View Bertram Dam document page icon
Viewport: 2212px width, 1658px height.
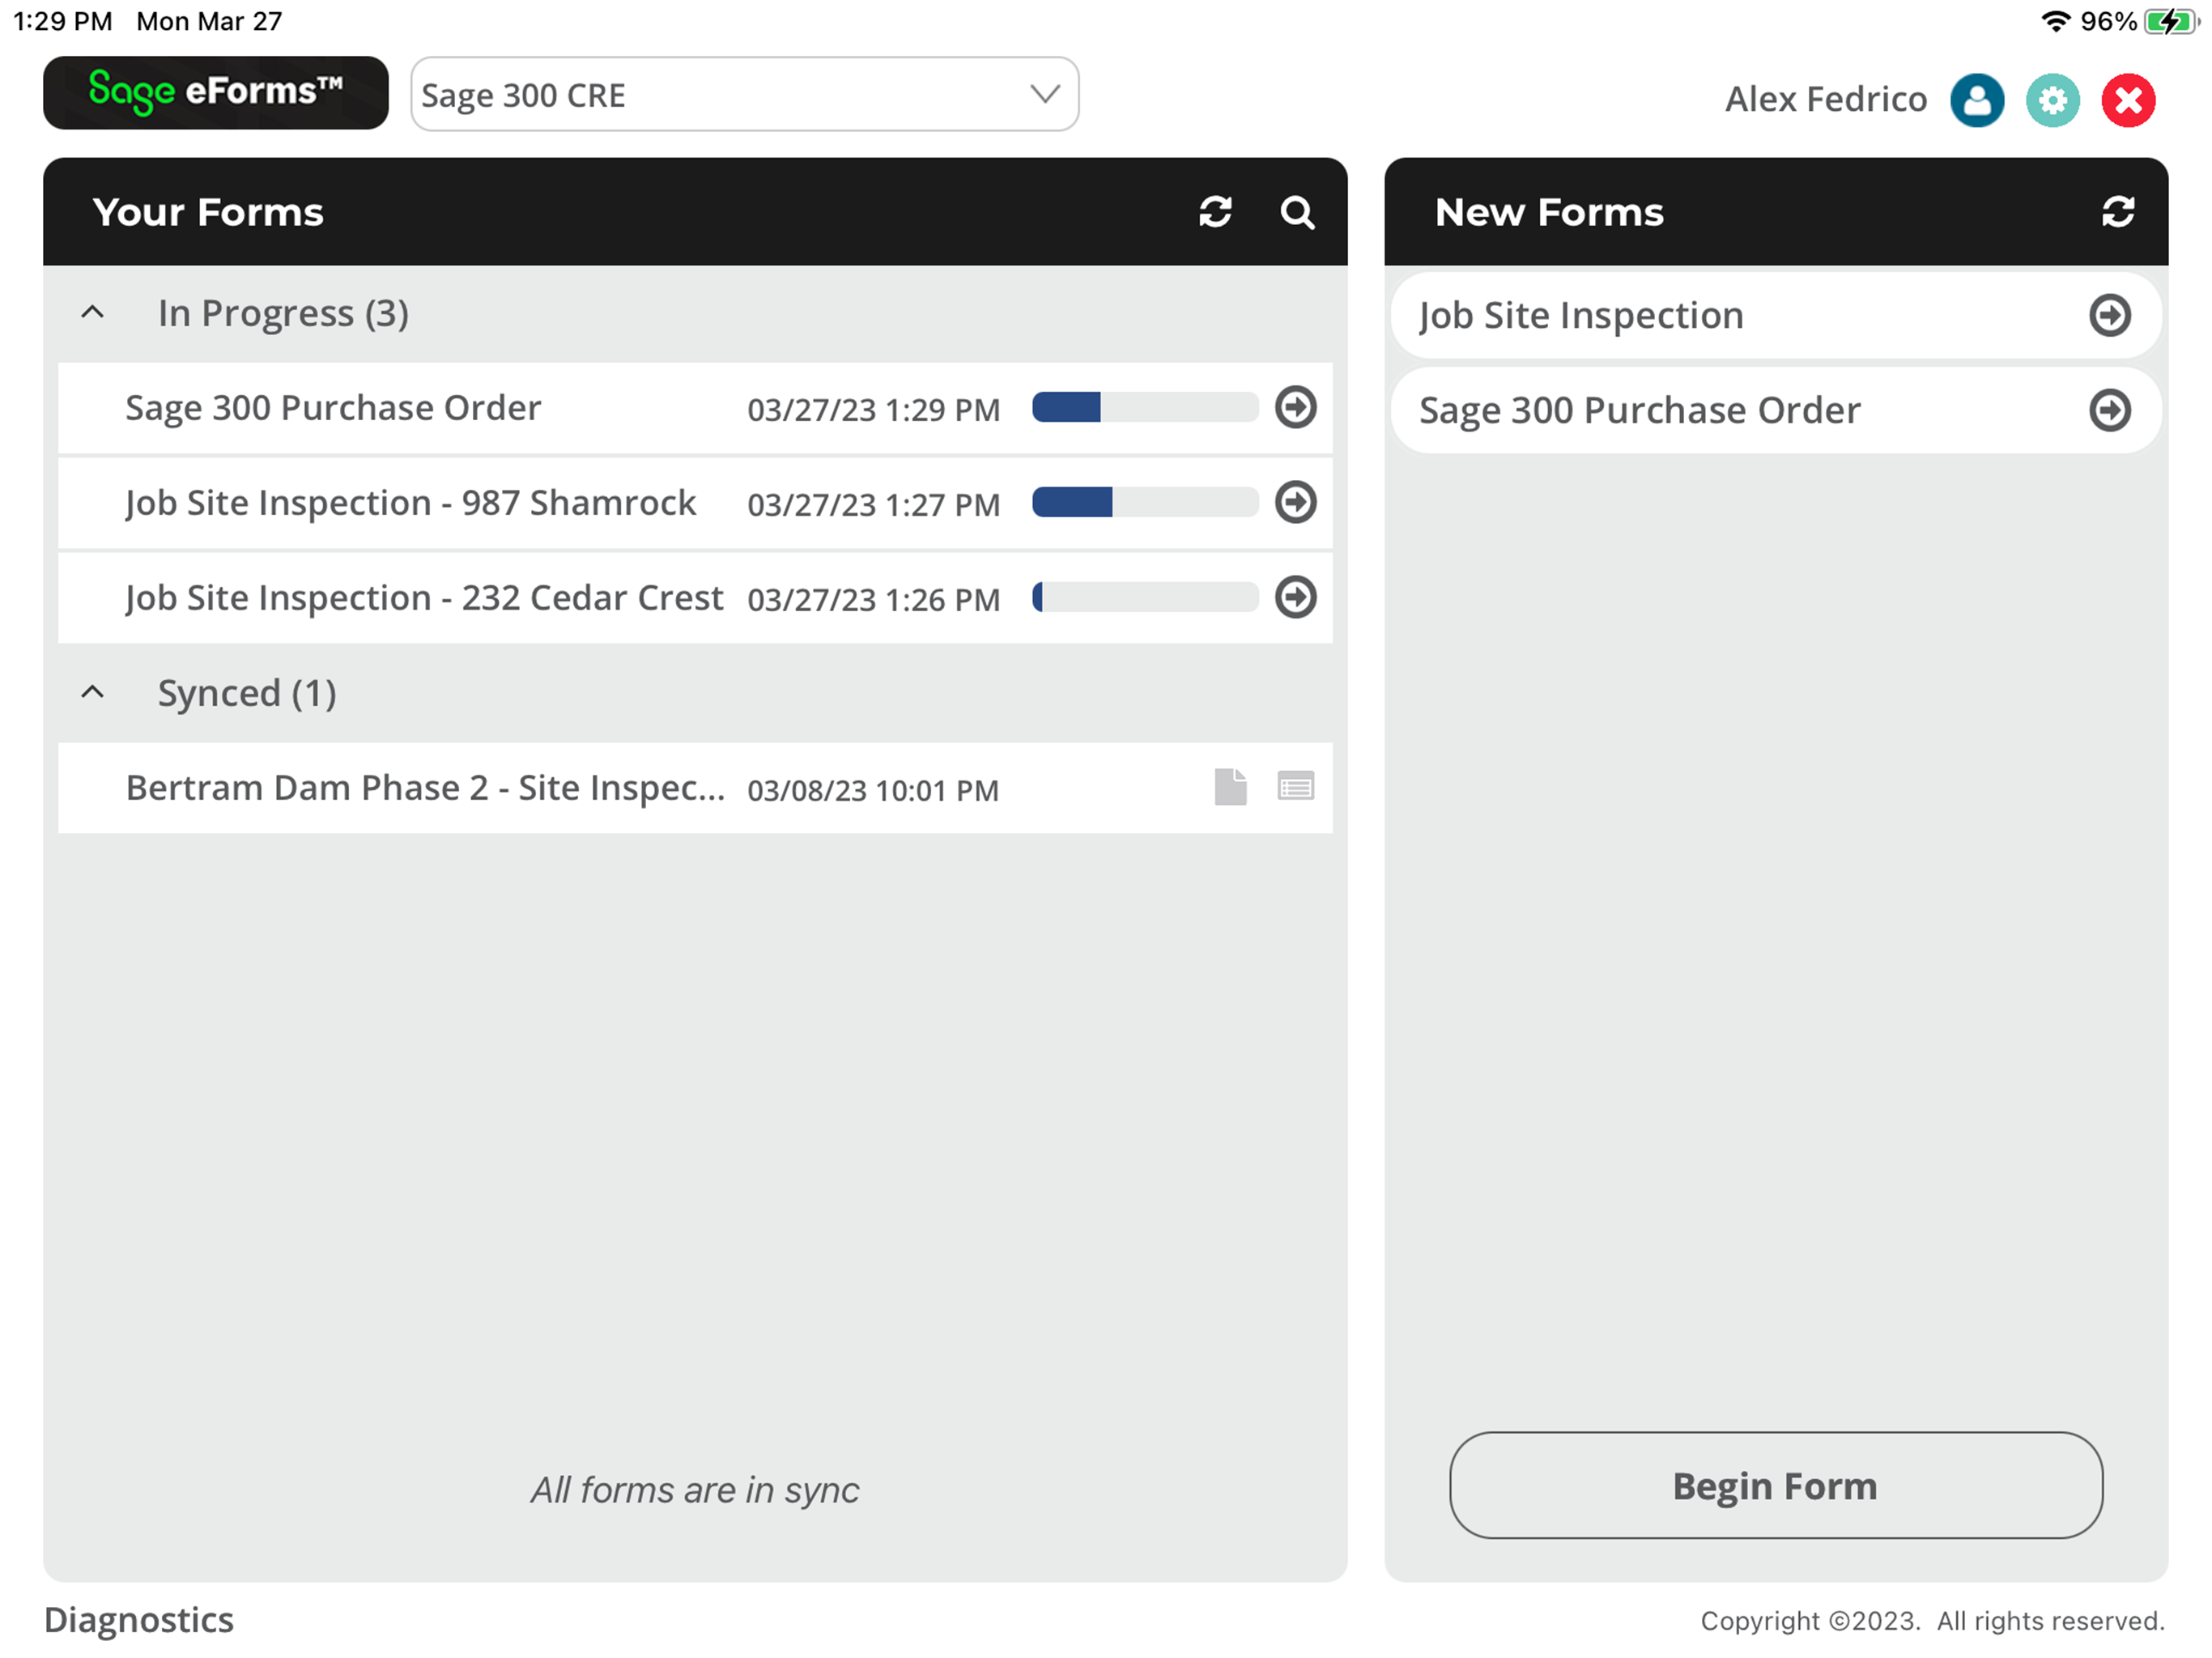coord(1231,787)
